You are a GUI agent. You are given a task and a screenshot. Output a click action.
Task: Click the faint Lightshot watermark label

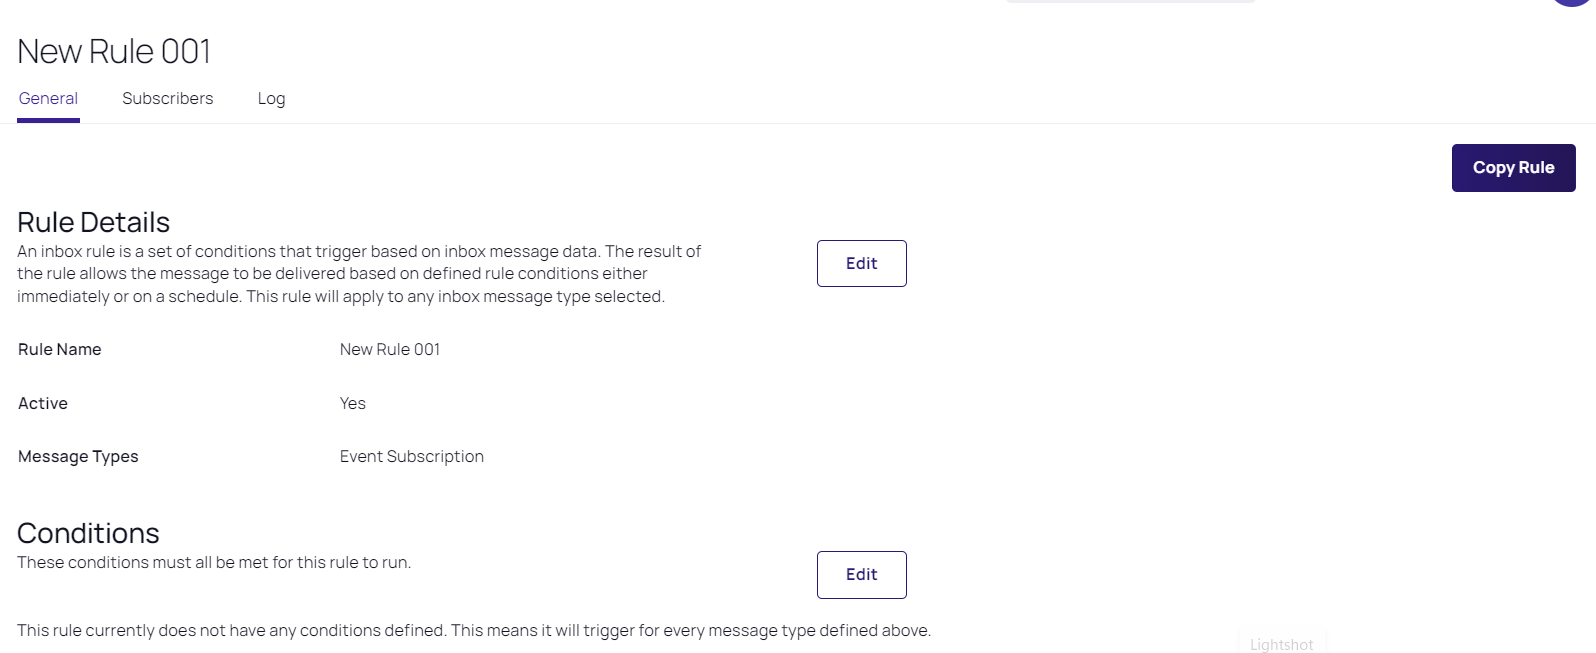click(x=1281, y=645)
